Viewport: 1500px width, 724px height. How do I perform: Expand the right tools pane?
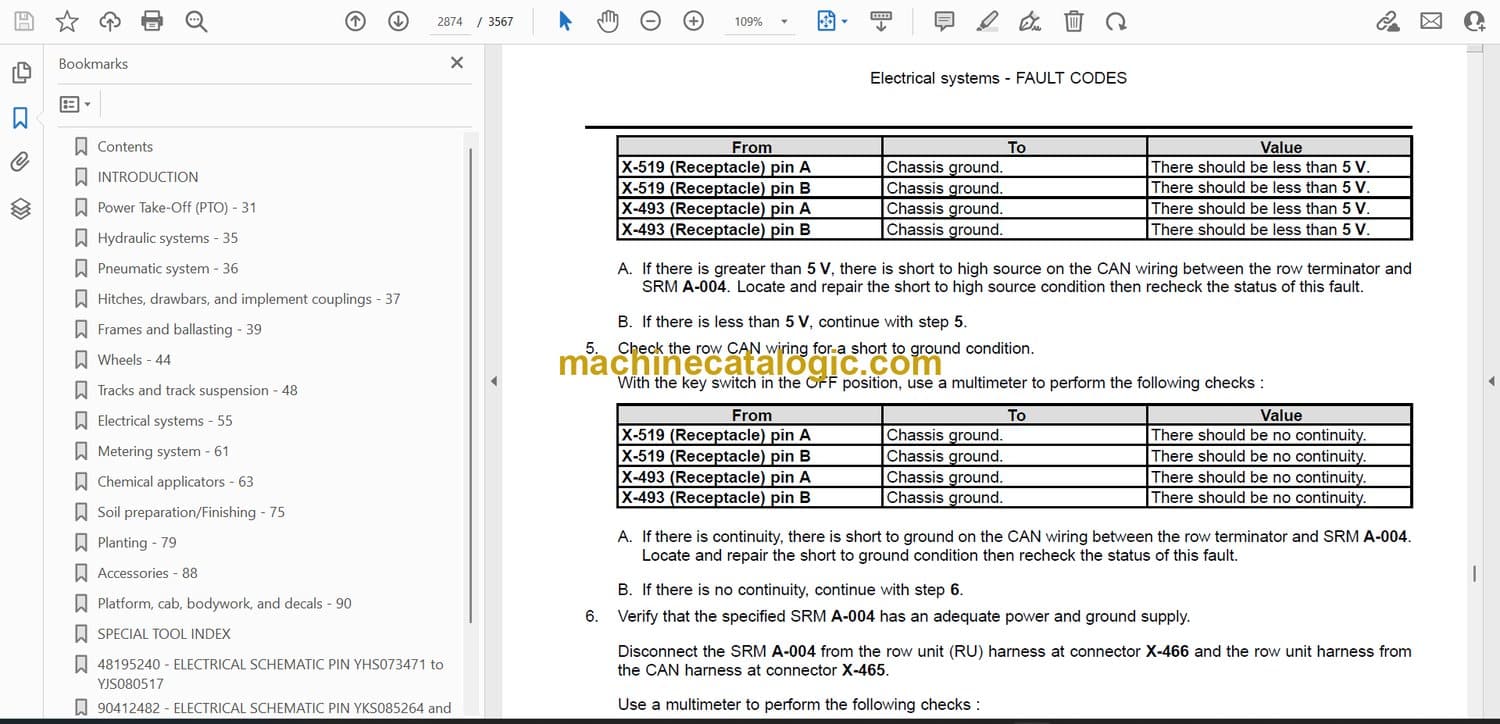point(1491,381)
